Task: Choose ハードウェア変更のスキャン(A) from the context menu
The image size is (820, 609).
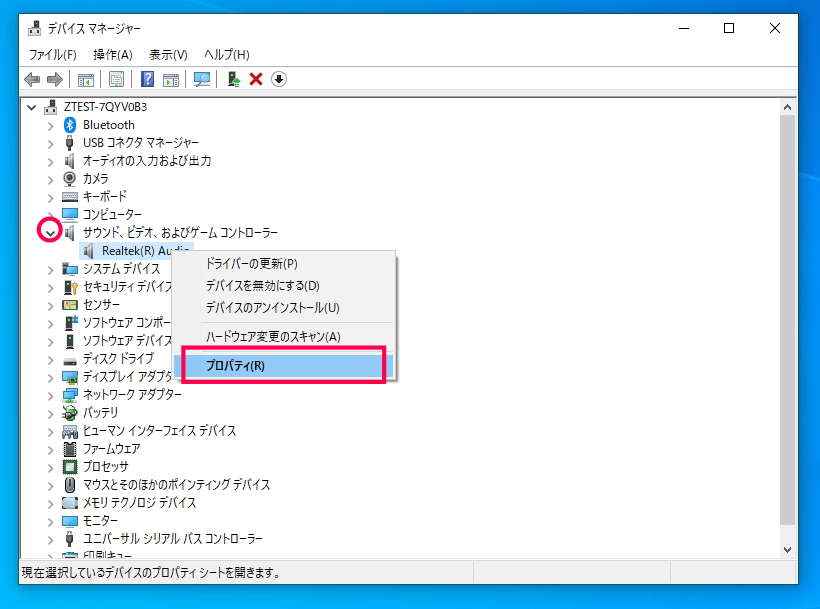Action: coord(284,336)
